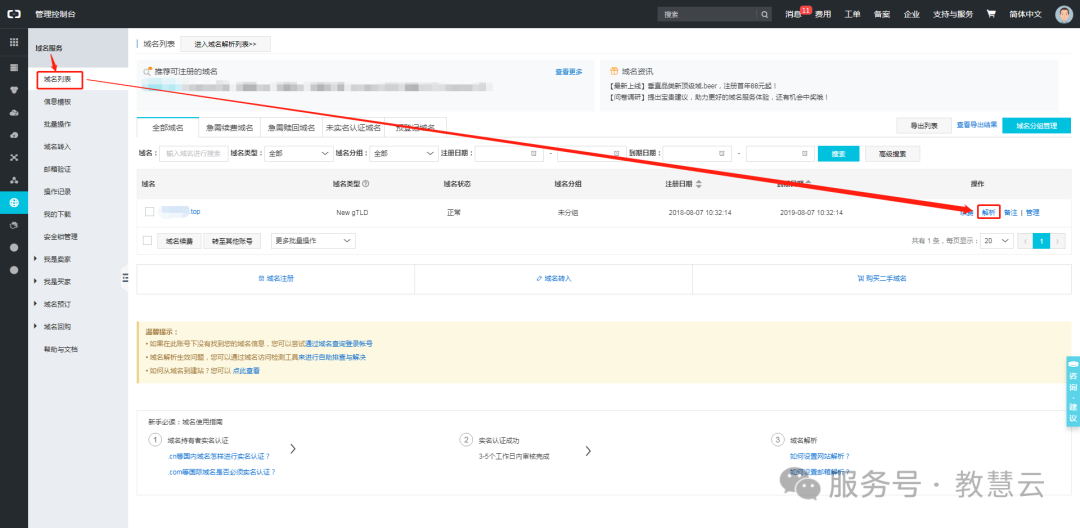Switch to the 急需续费域名 tab

coord(229,128)
